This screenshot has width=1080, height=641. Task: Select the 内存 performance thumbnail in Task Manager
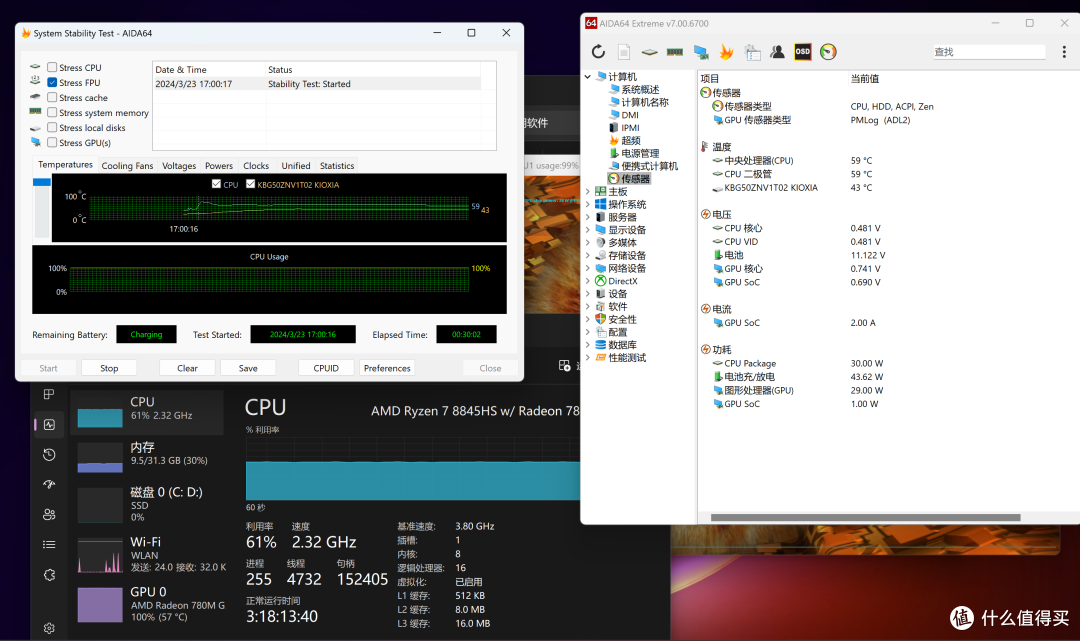point(100,458)
